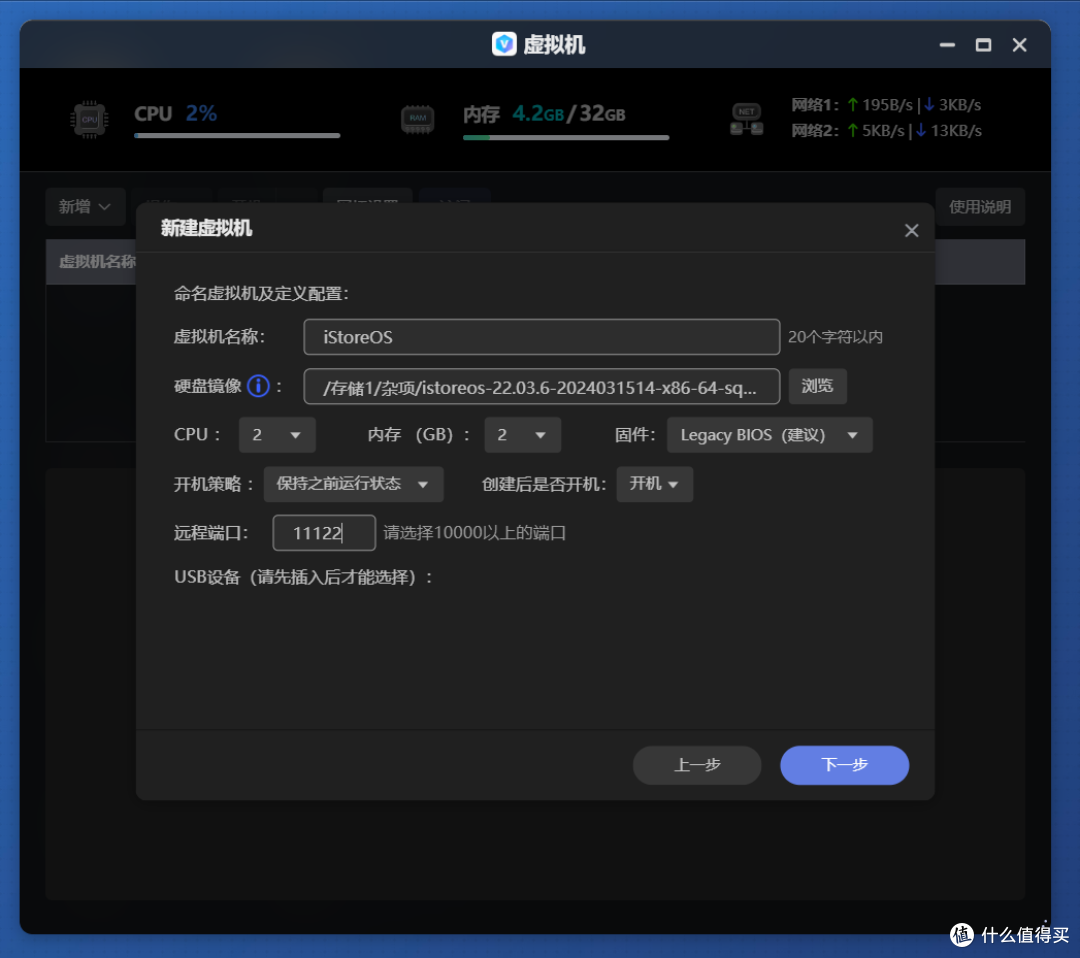Click the CPU chip icon in the status bar
The image size is (1080, 958).
tap(90, 119)
